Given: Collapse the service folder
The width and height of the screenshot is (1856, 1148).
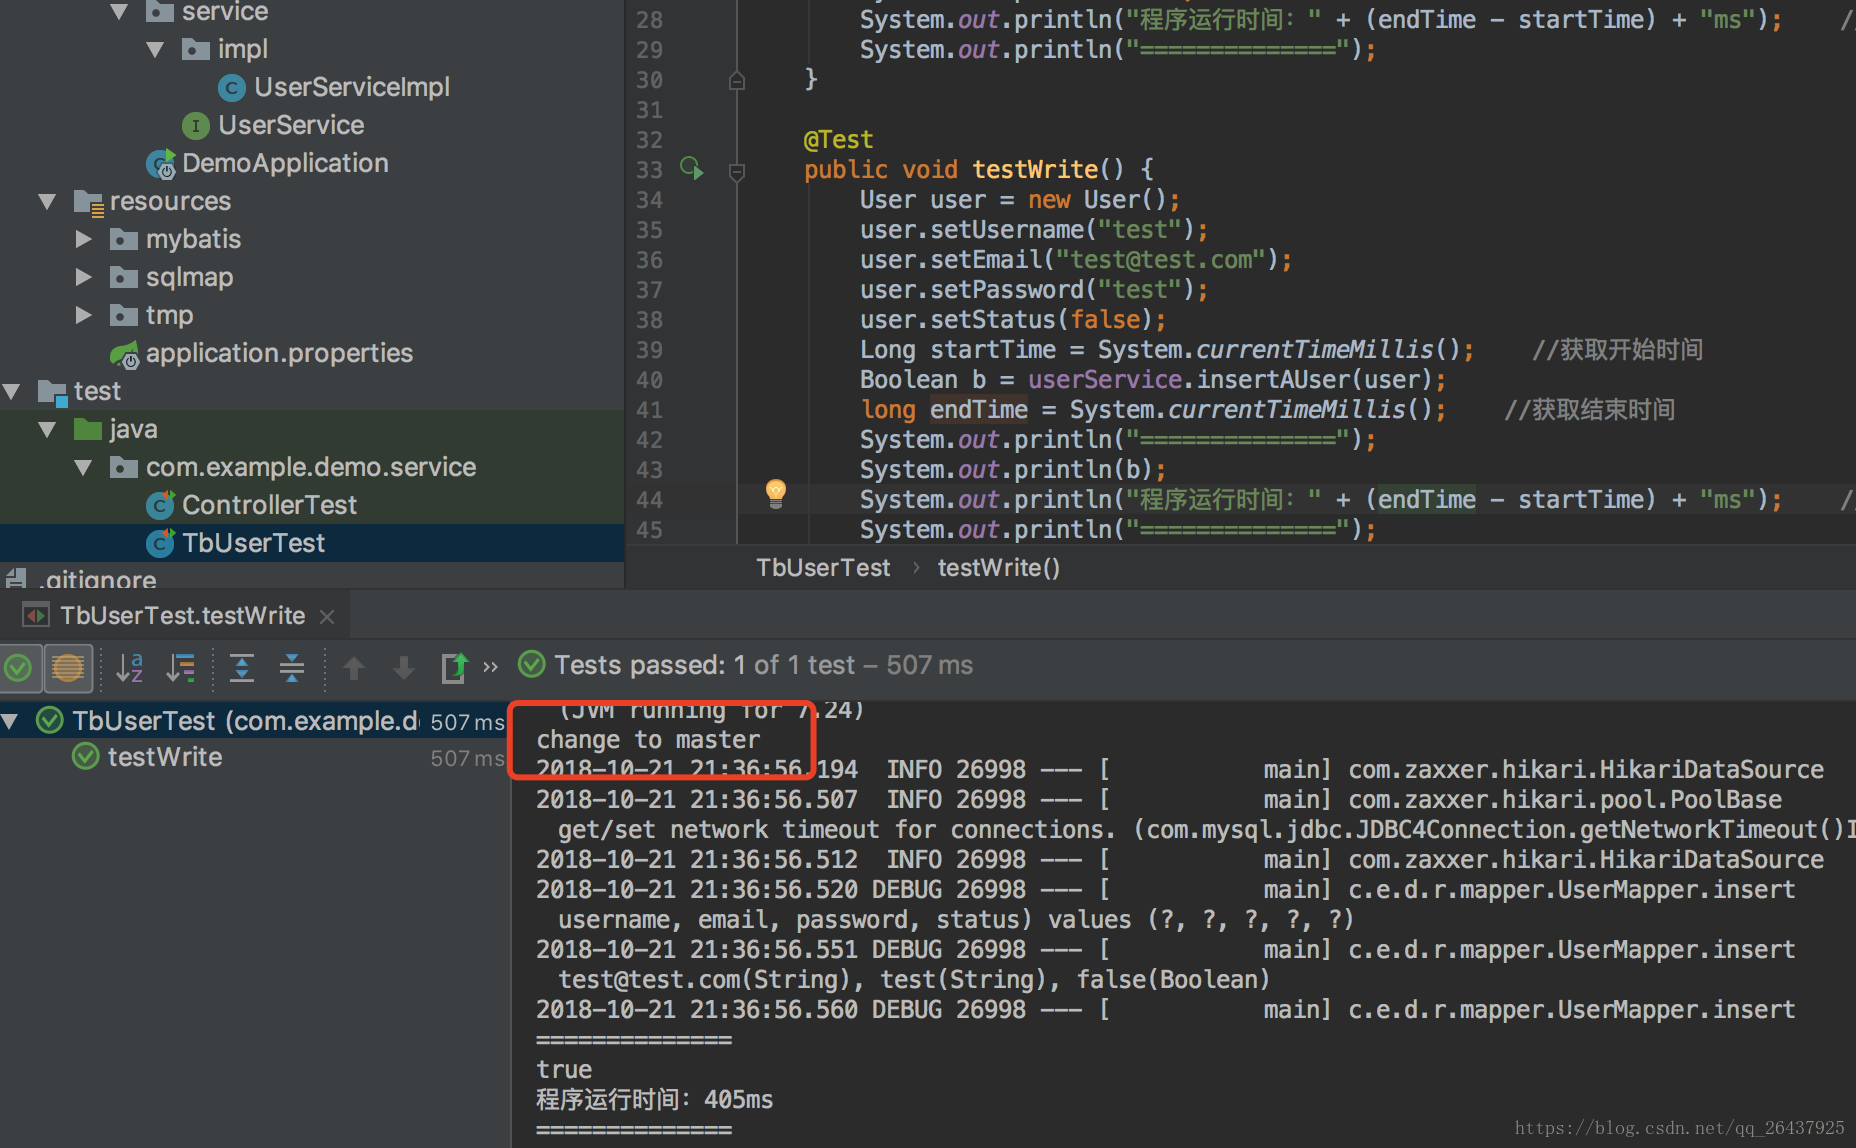Looking at the screenshot, I should (120, 11).
